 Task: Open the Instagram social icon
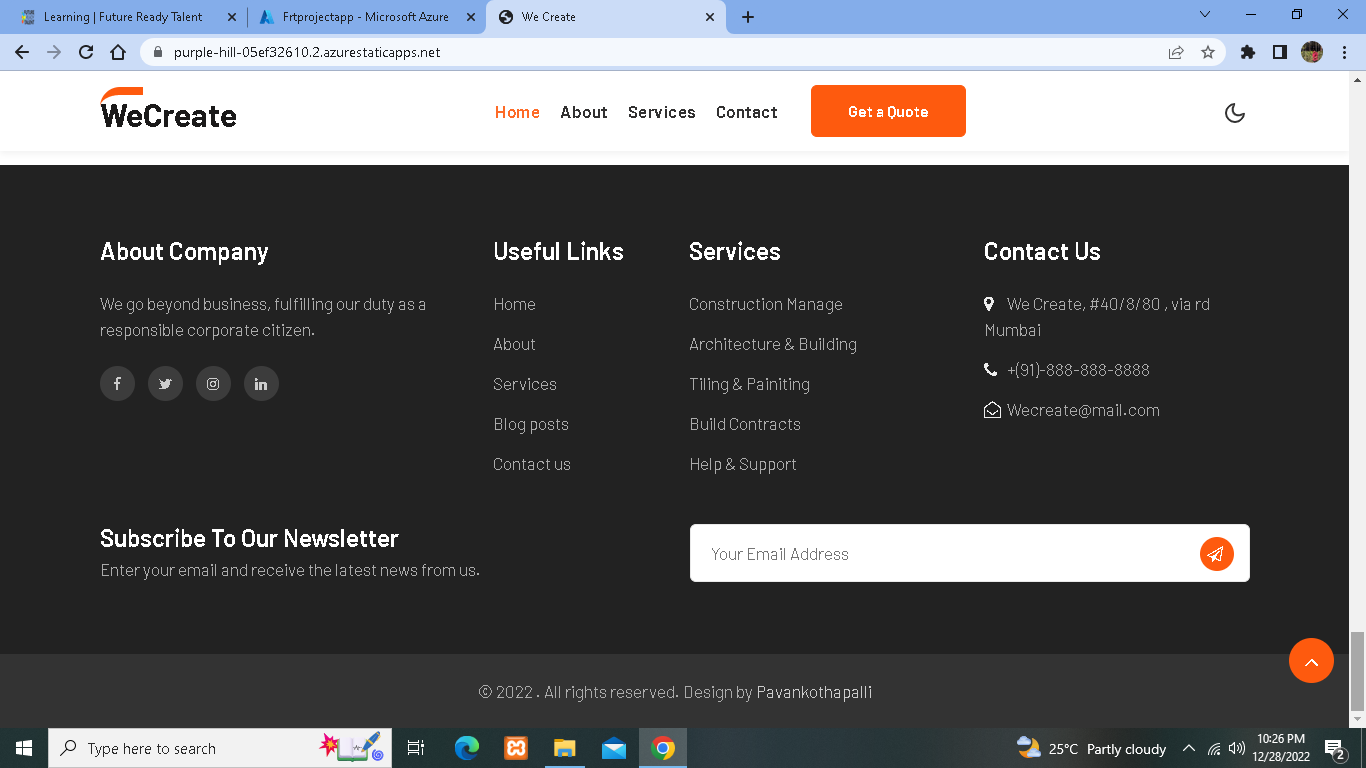(213, 384)
